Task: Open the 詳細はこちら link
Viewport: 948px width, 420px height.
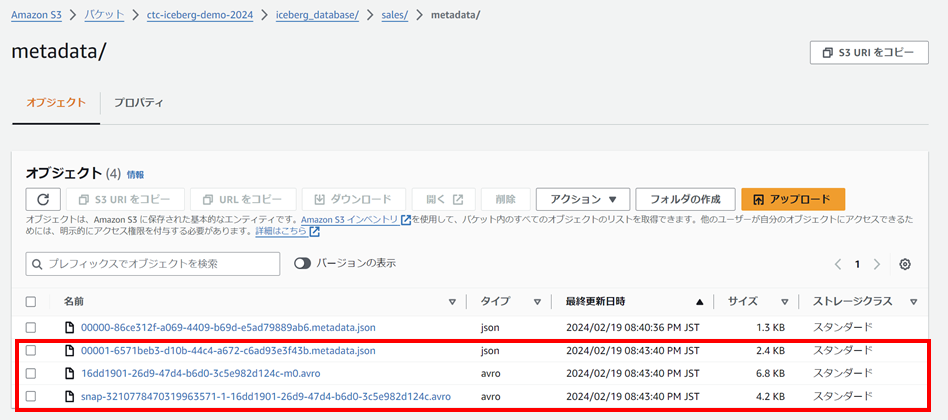Action: pyautogui.click(x=282, y=231)
